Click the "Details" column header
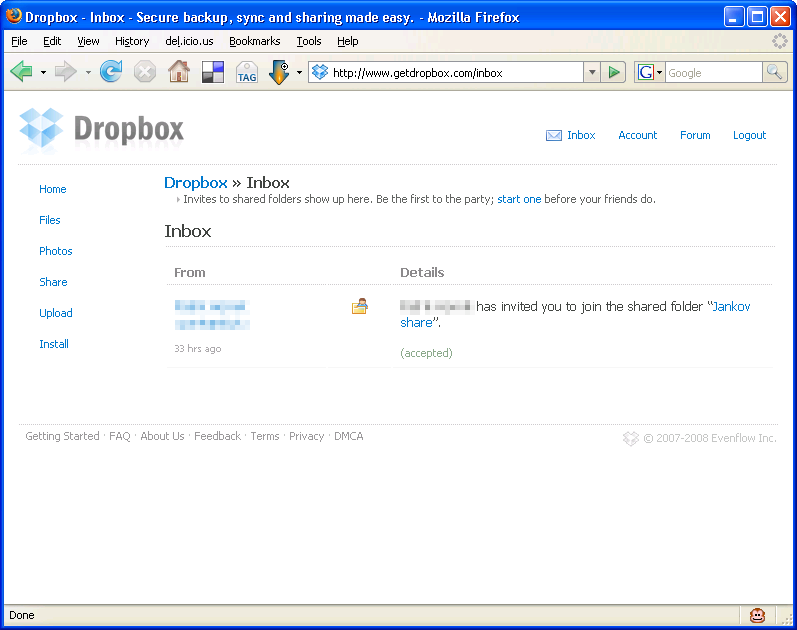 (x=422, y=273)
